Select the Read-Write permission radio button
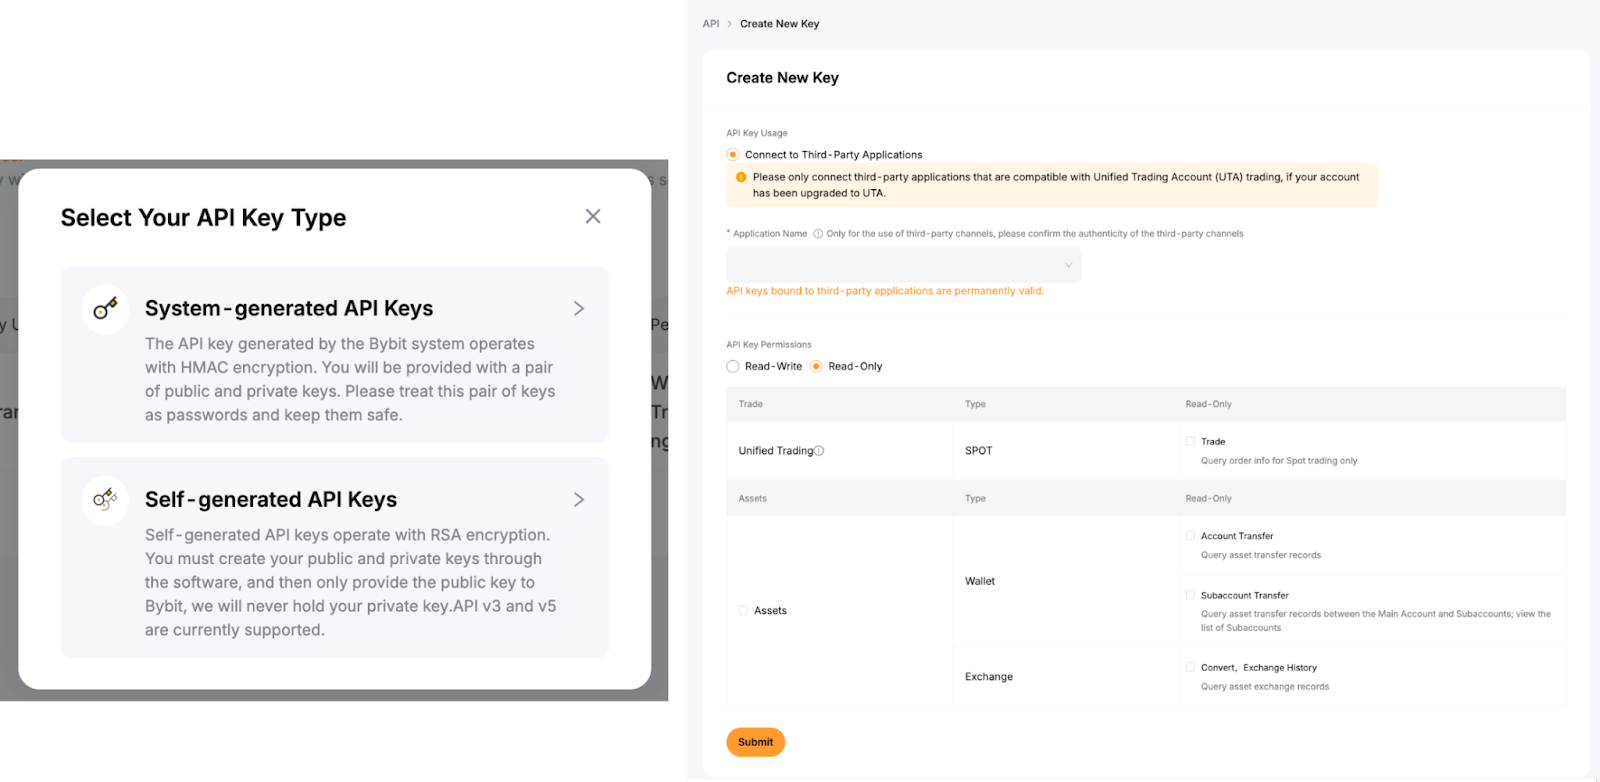 point(733,366)
